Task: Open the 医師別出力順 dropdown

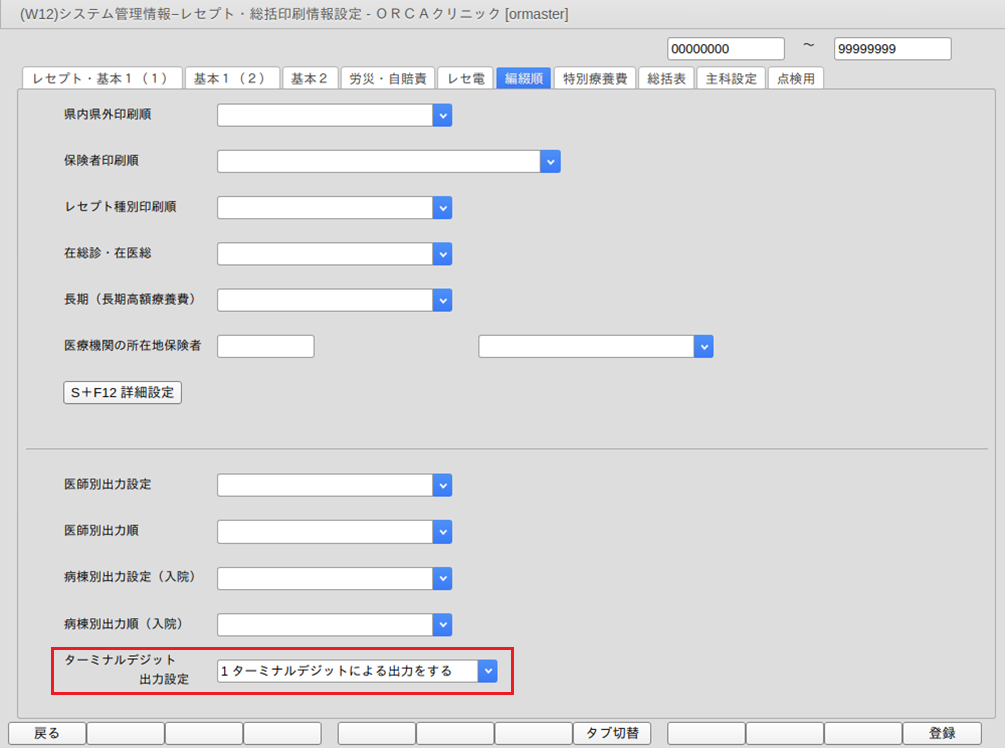Action: (x=442, y=531)
